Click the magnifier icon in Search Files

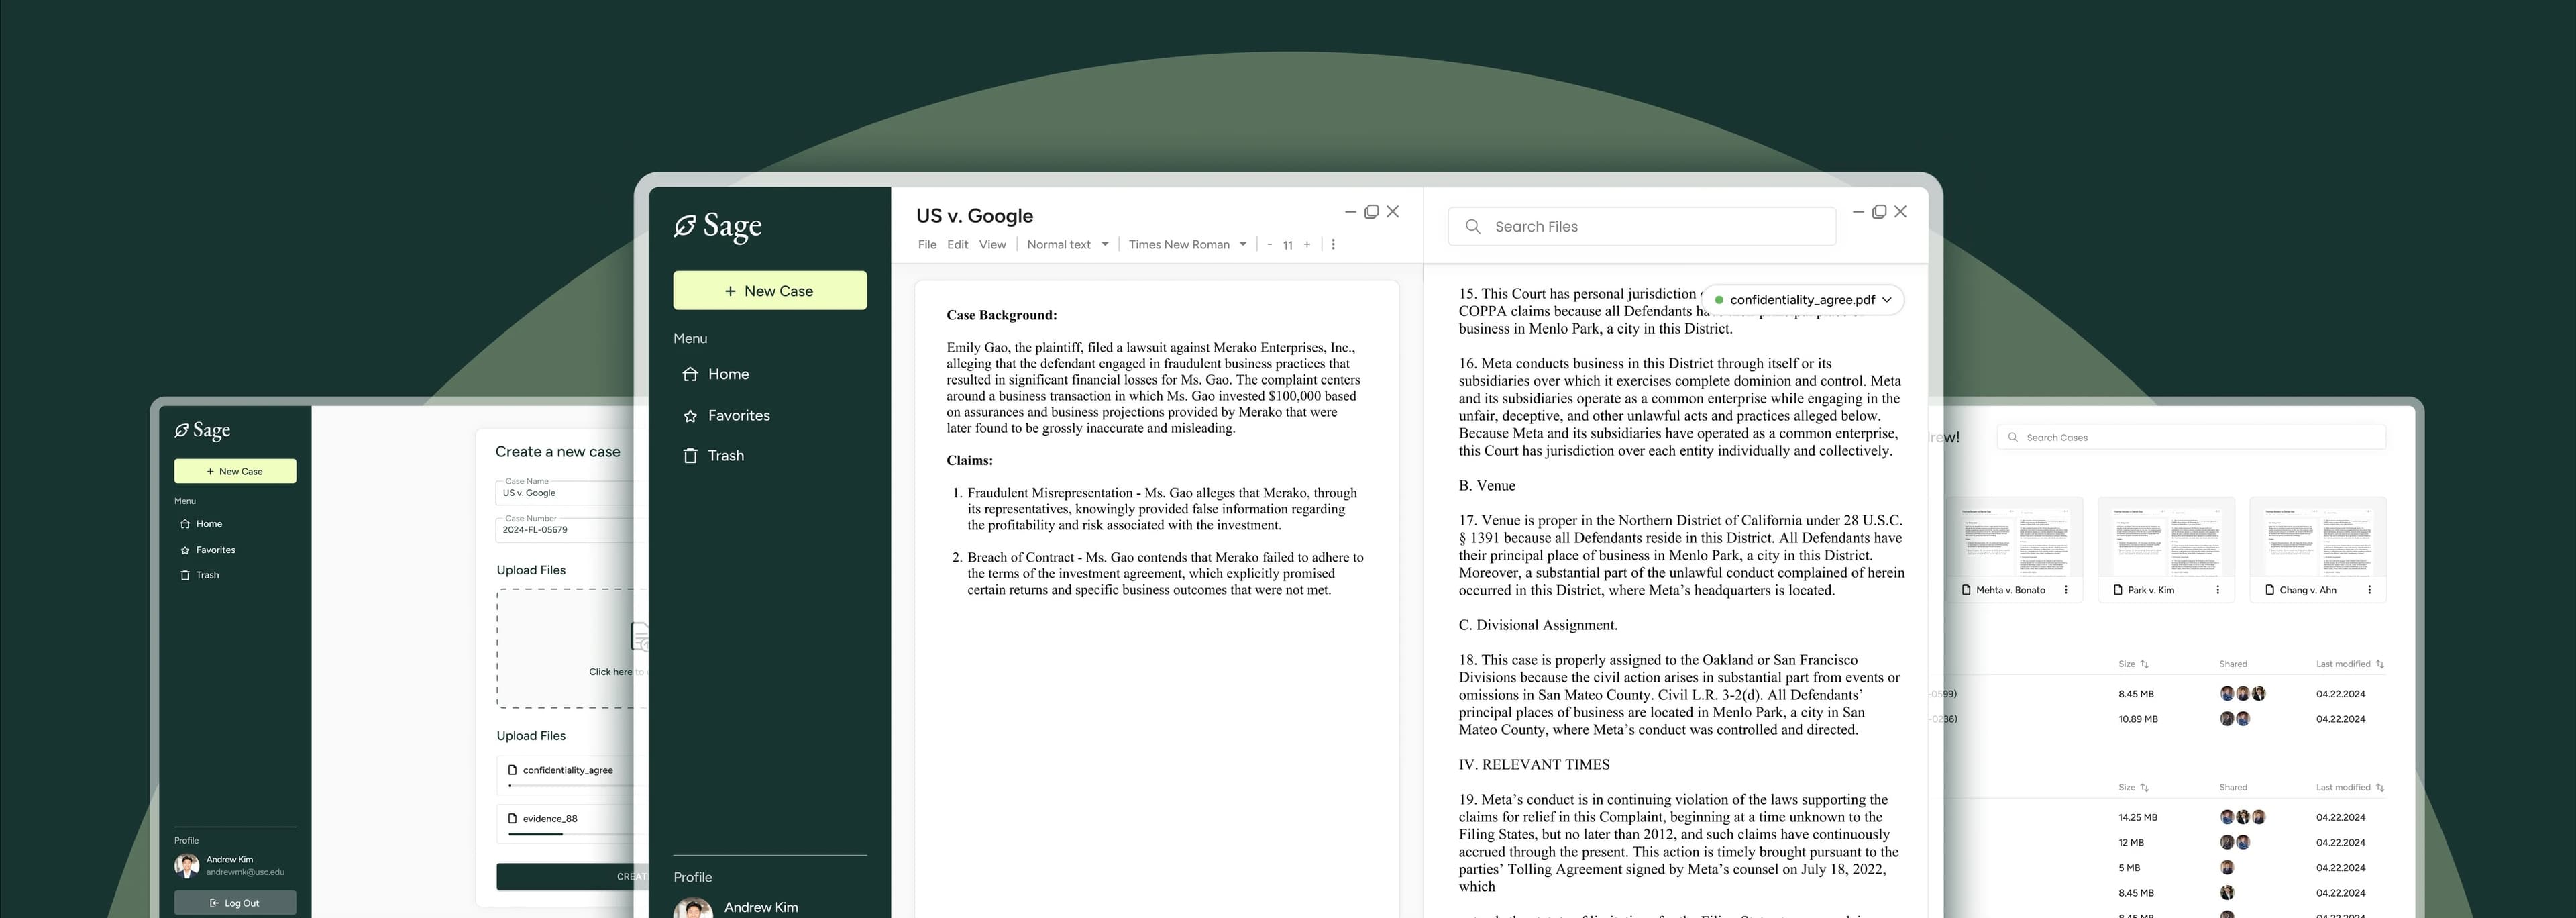[x=1472, y=226]
